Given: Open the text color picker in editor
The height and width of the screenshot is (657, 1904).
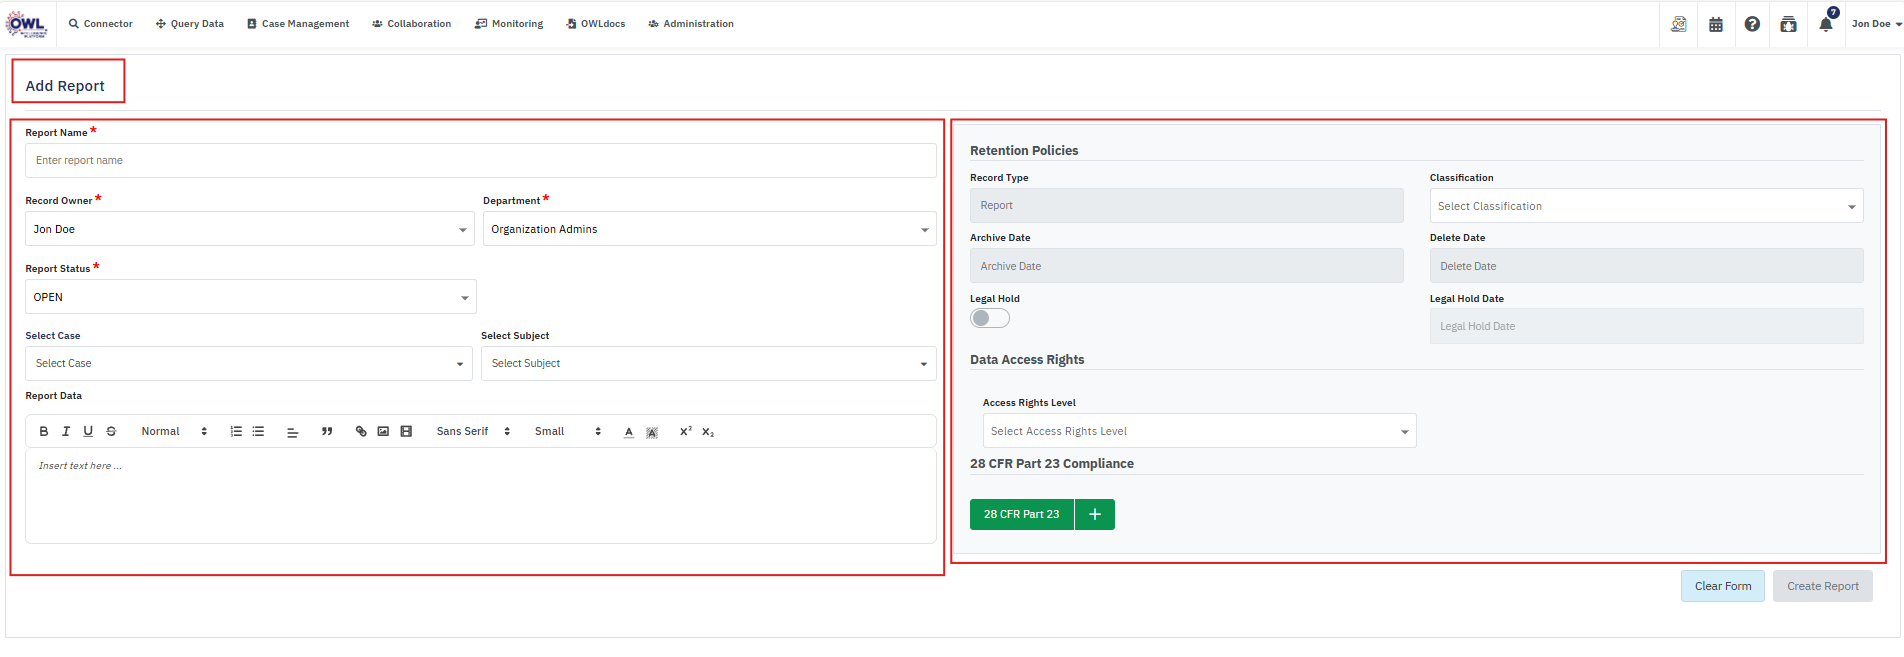Looking at the screenshot, I should point(629,432).
